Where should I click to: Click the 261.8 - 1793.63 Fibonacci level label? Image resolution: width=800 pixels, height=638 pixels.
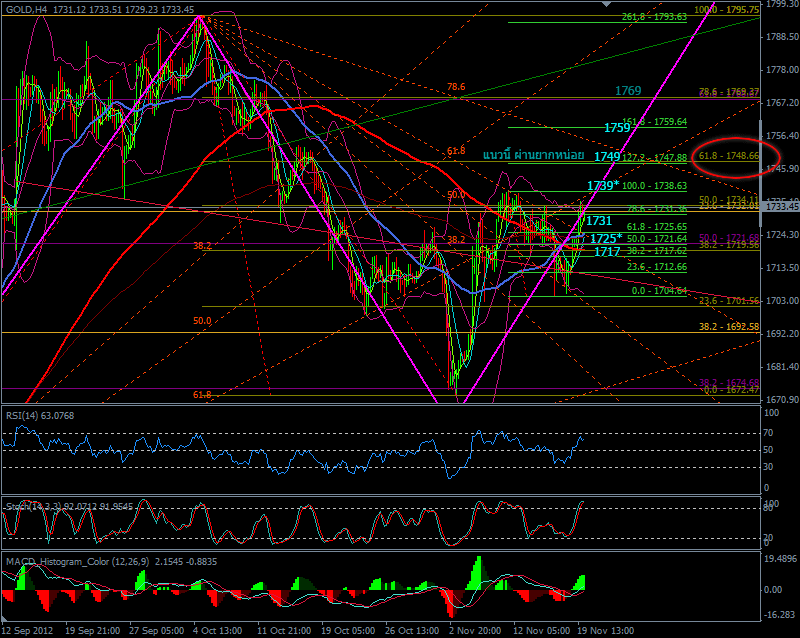654,17
